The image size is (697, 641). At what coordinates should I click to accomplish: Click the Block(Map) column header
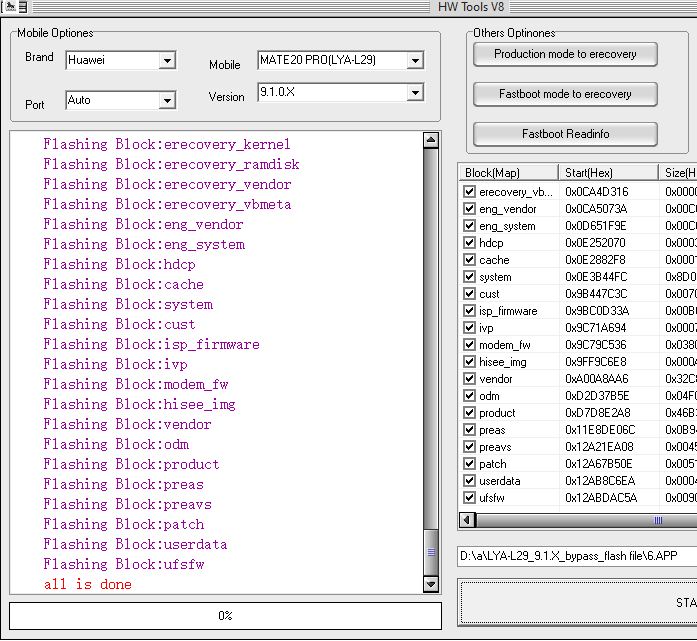pyautogui.click(x=508, y=173)
